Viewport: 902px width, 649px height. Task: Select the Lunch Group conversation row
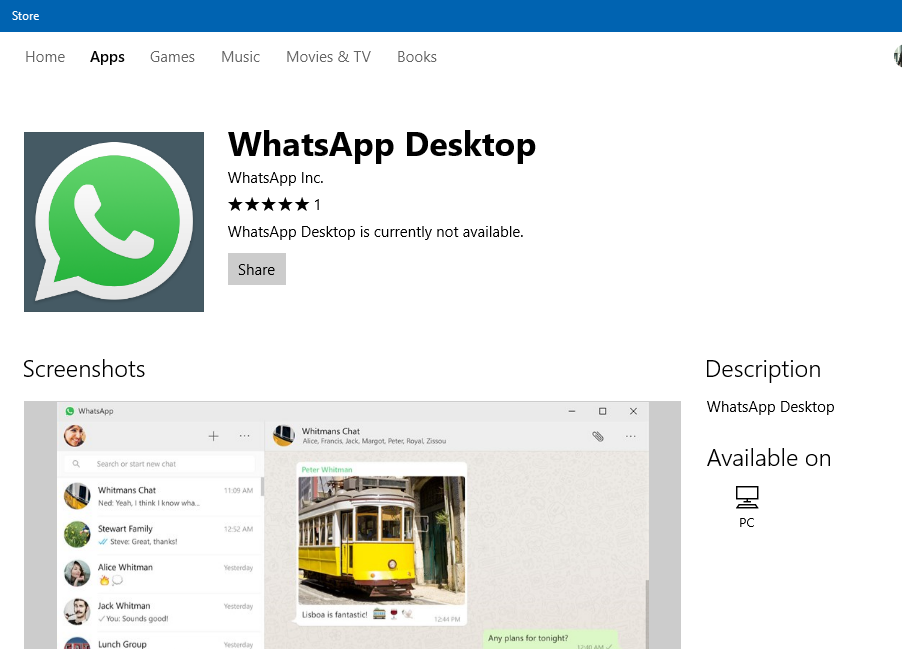(160, 641)
